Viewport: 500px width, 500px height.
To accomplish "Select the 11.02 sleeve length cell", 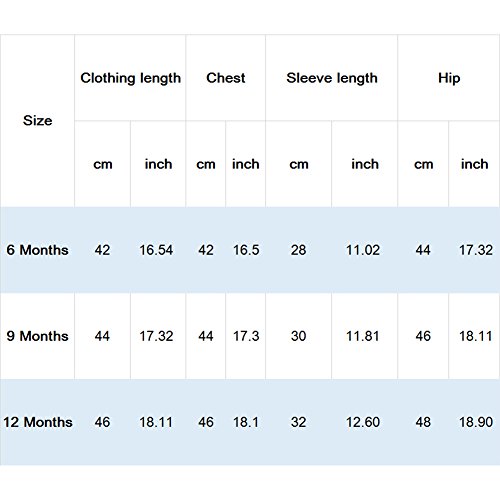I will [x=365, y=250].
